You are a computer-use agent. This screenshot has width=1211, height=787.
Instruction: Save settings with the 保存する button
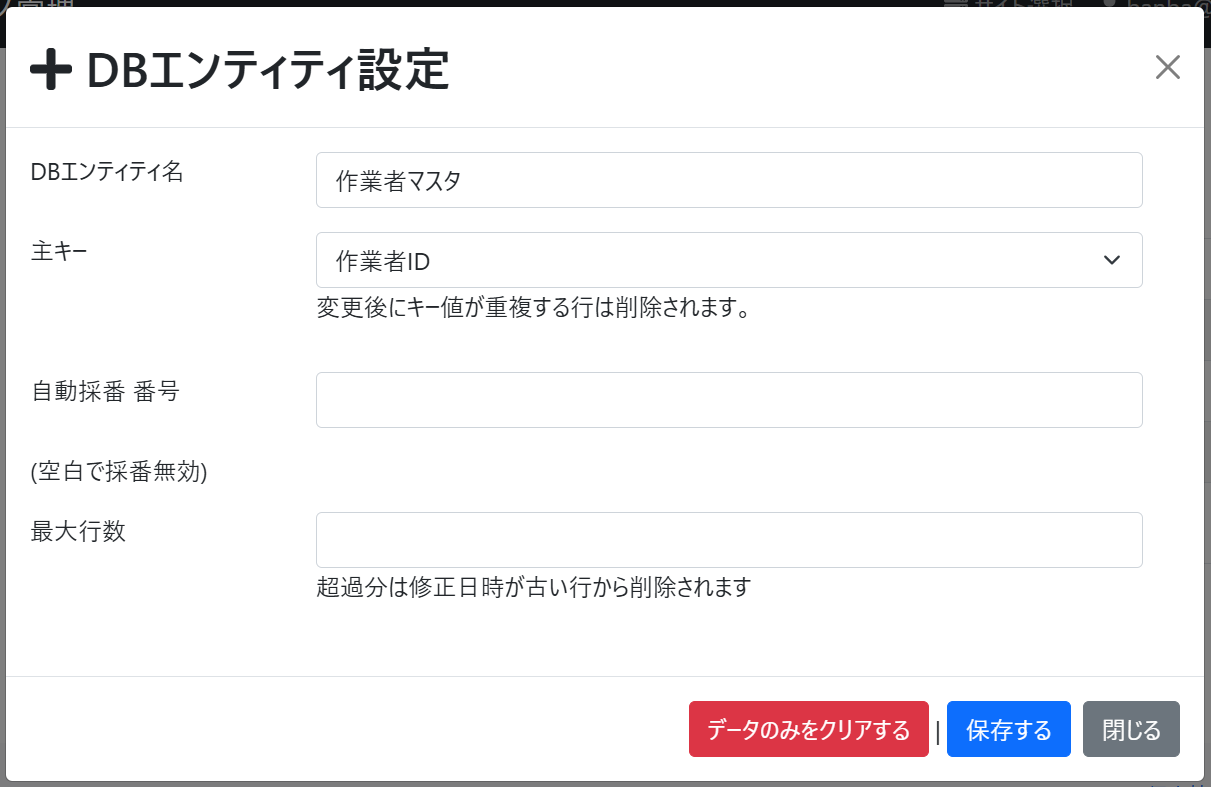[x=1008, y=730]
